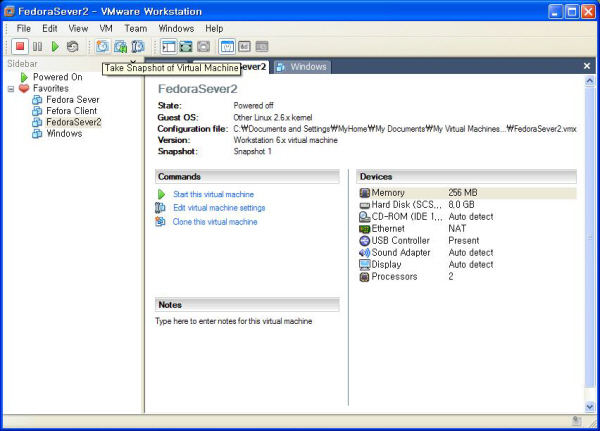Click the scrollbar down arrow in summary pane

point(590,406)
